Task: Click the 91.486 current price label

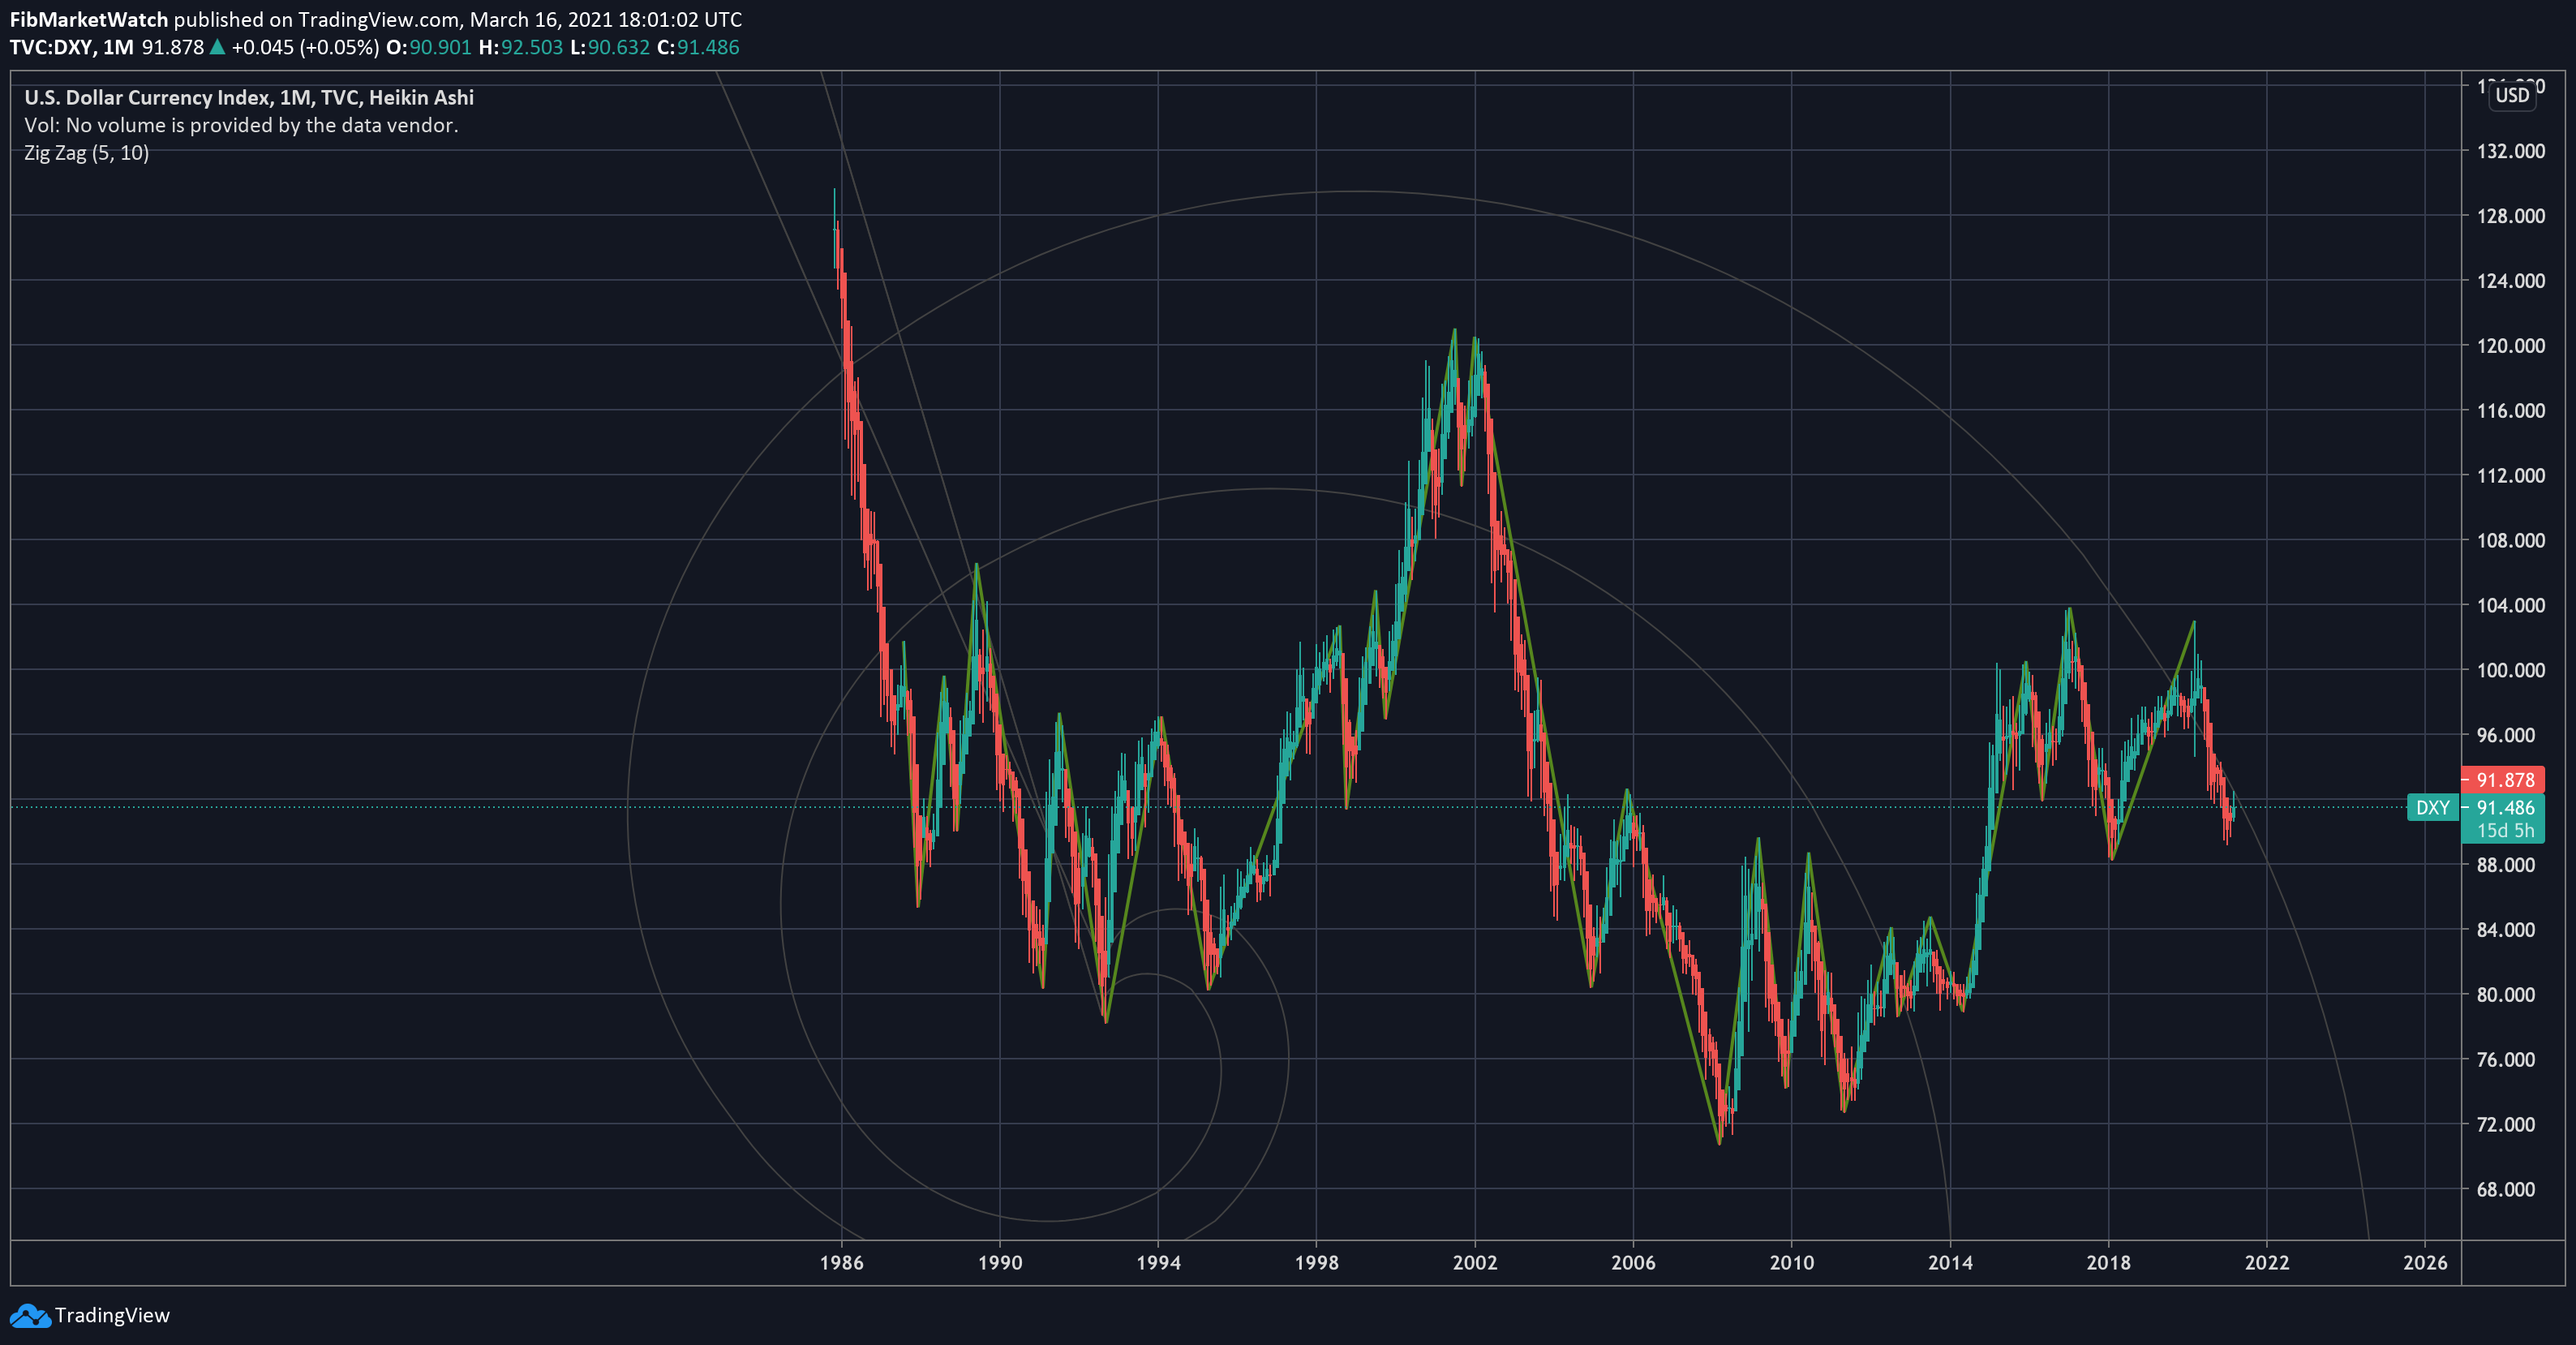Action: click(x=2505, y=808)
